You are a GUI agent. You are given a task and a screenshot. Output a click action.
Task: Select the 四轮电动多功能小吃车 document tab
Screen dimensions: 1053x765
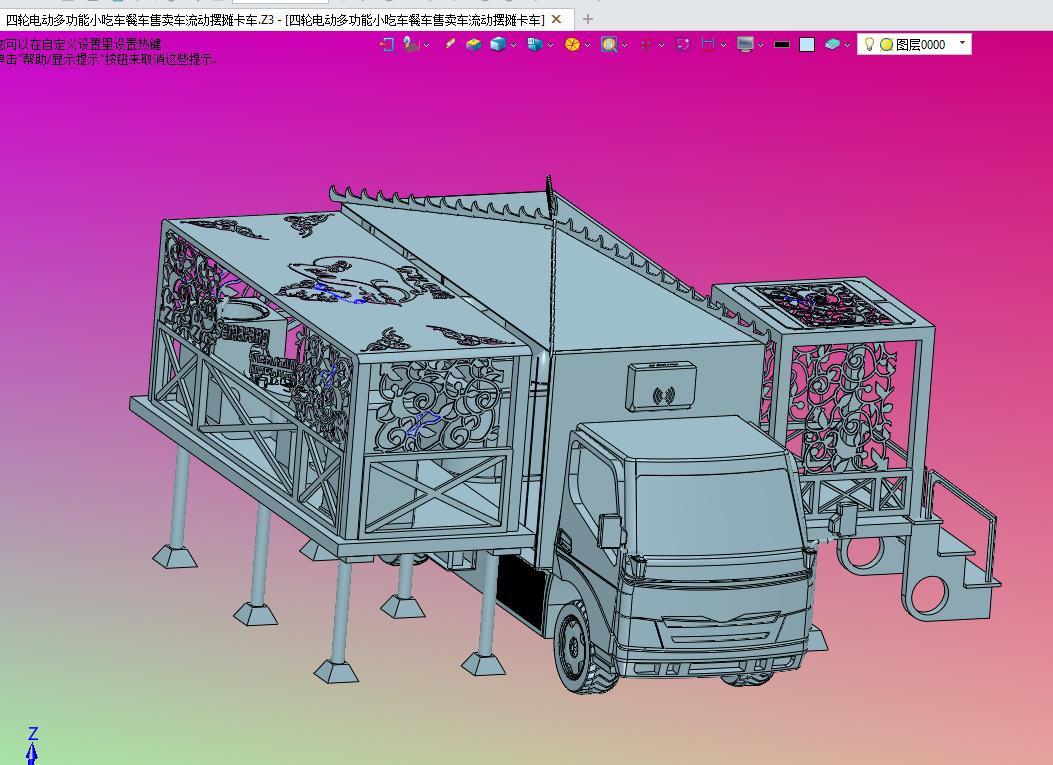coord(275,19)
